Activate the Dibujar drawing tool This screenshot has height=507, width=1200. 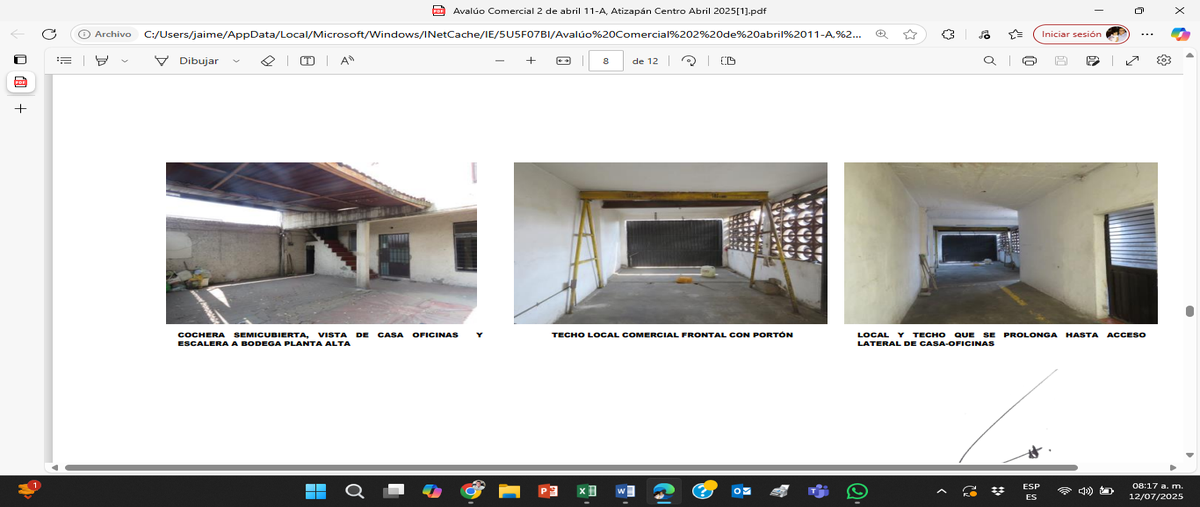point(187,60)
